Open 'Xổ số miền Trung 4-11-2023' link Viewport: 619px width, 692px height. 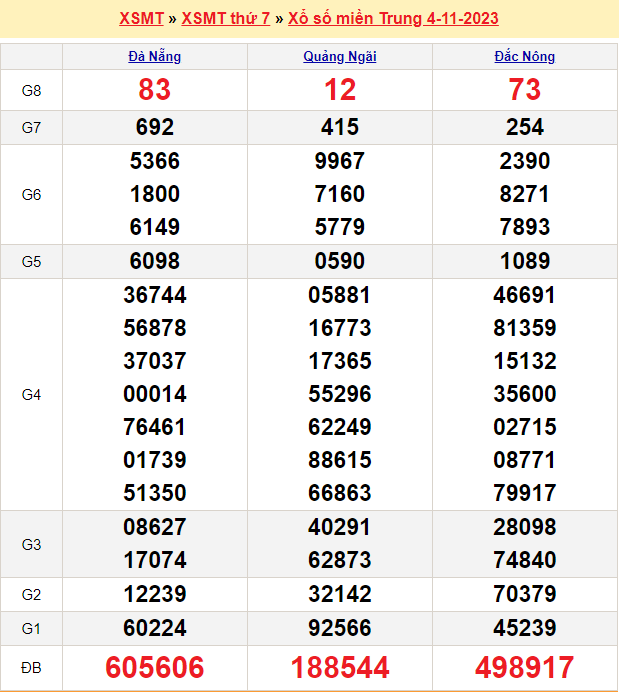point(393,18)
